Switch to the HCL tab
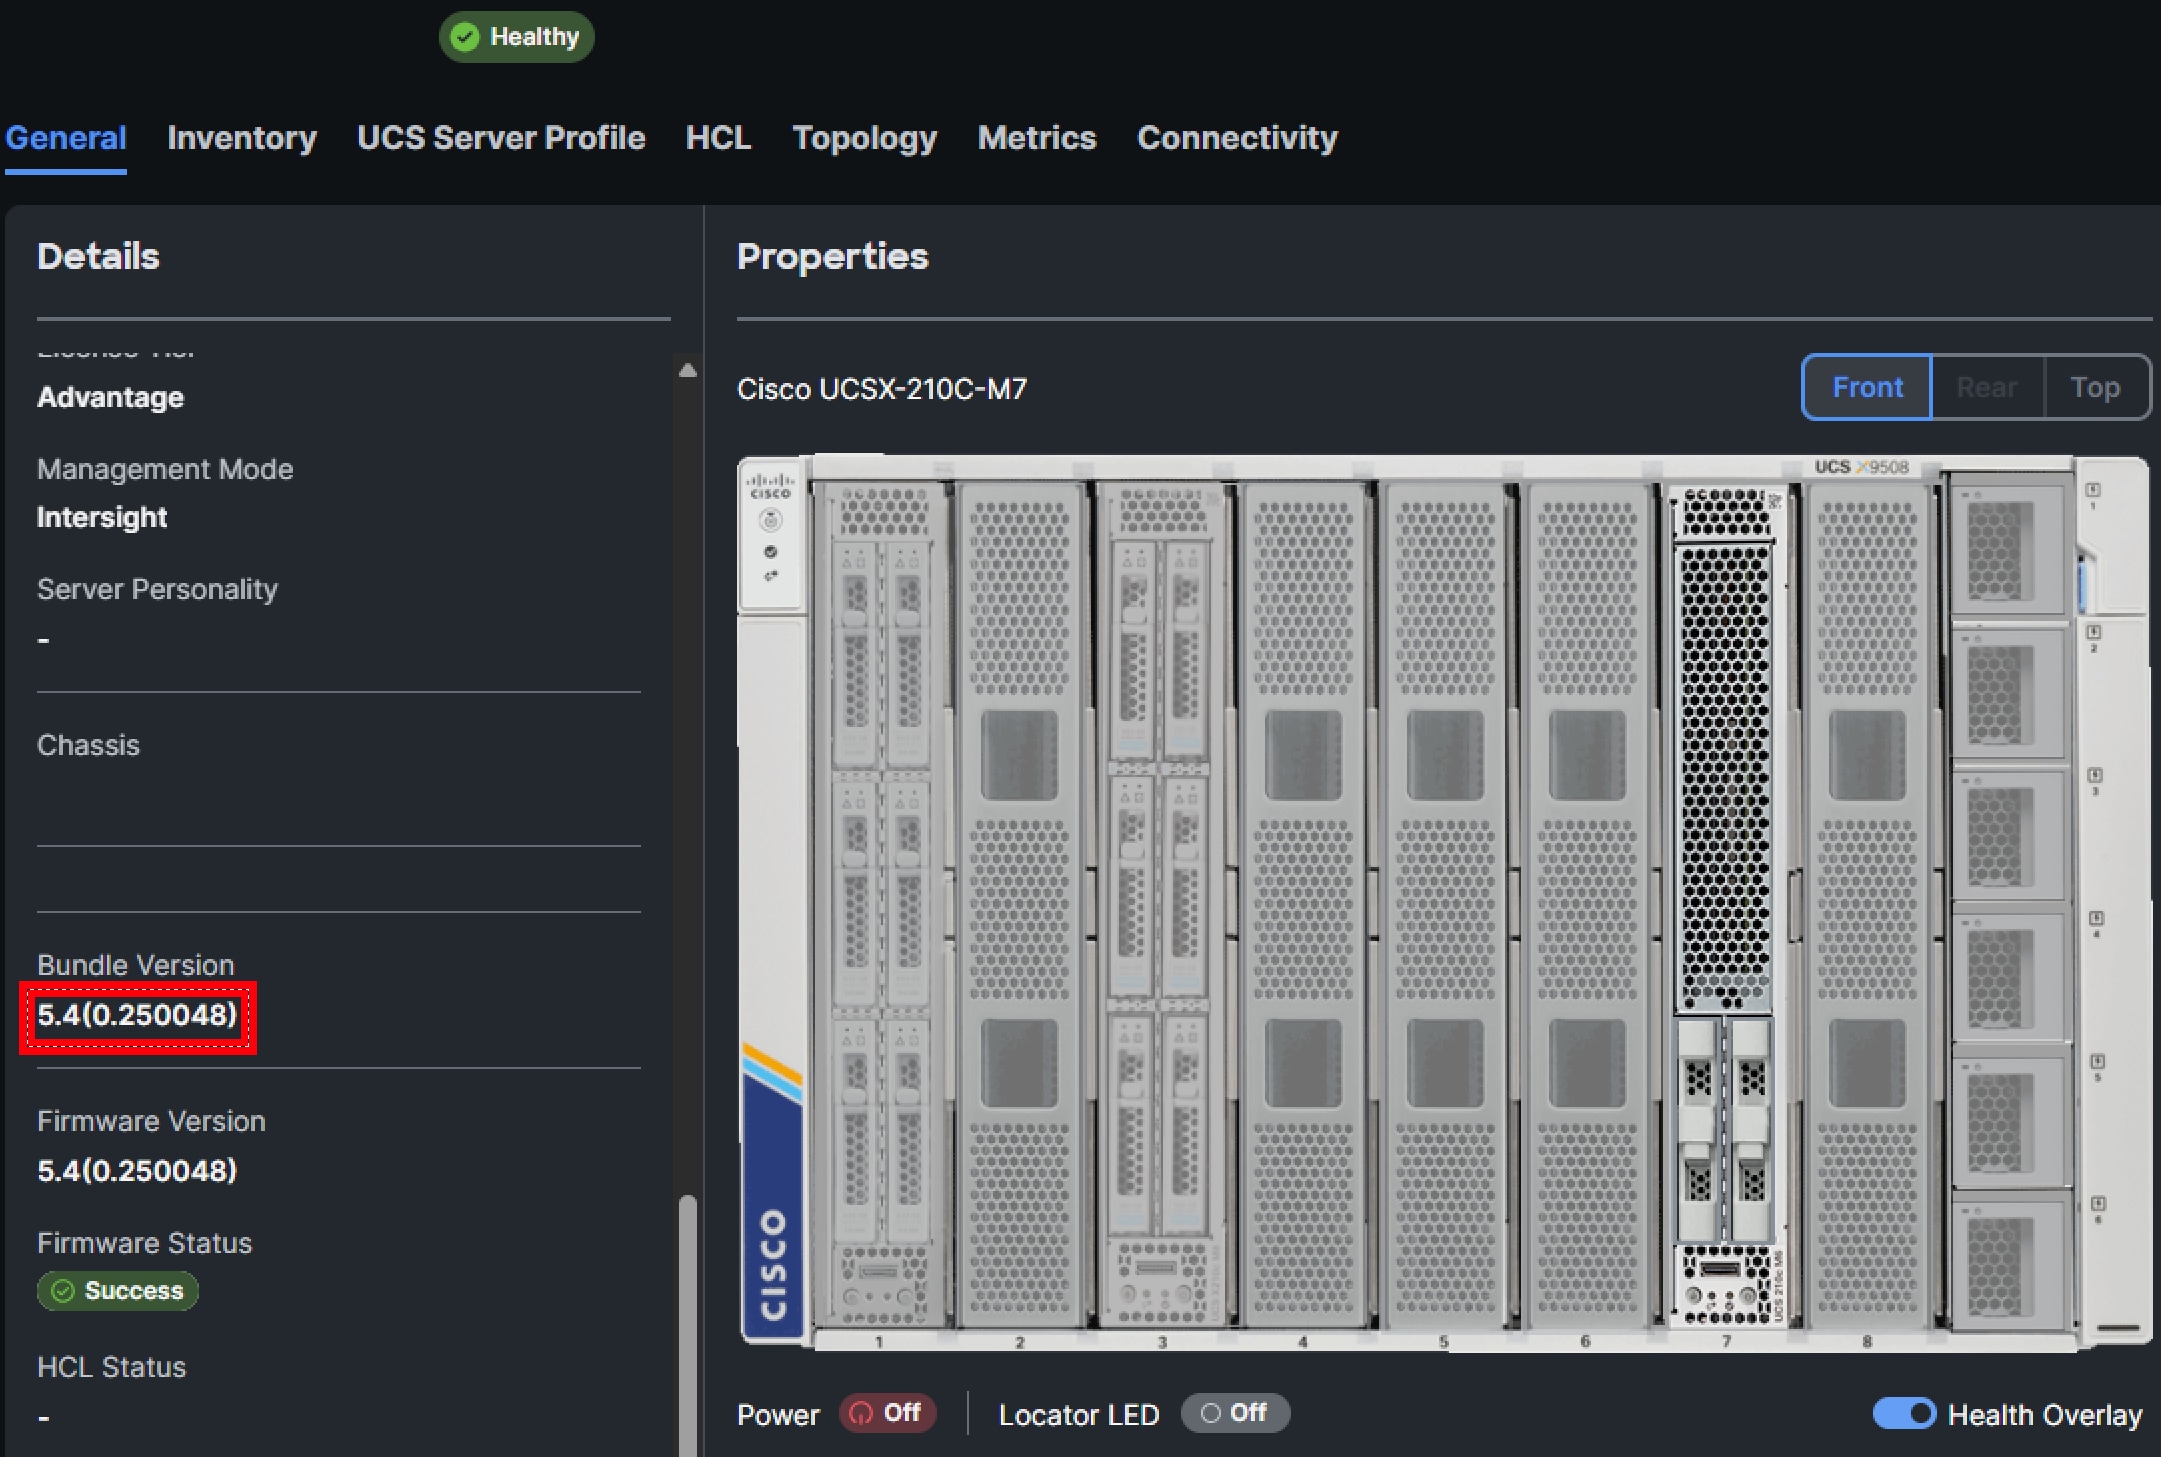This screenshot has width=2161, height=1457. pyautogui.click(x=718, y=138)
